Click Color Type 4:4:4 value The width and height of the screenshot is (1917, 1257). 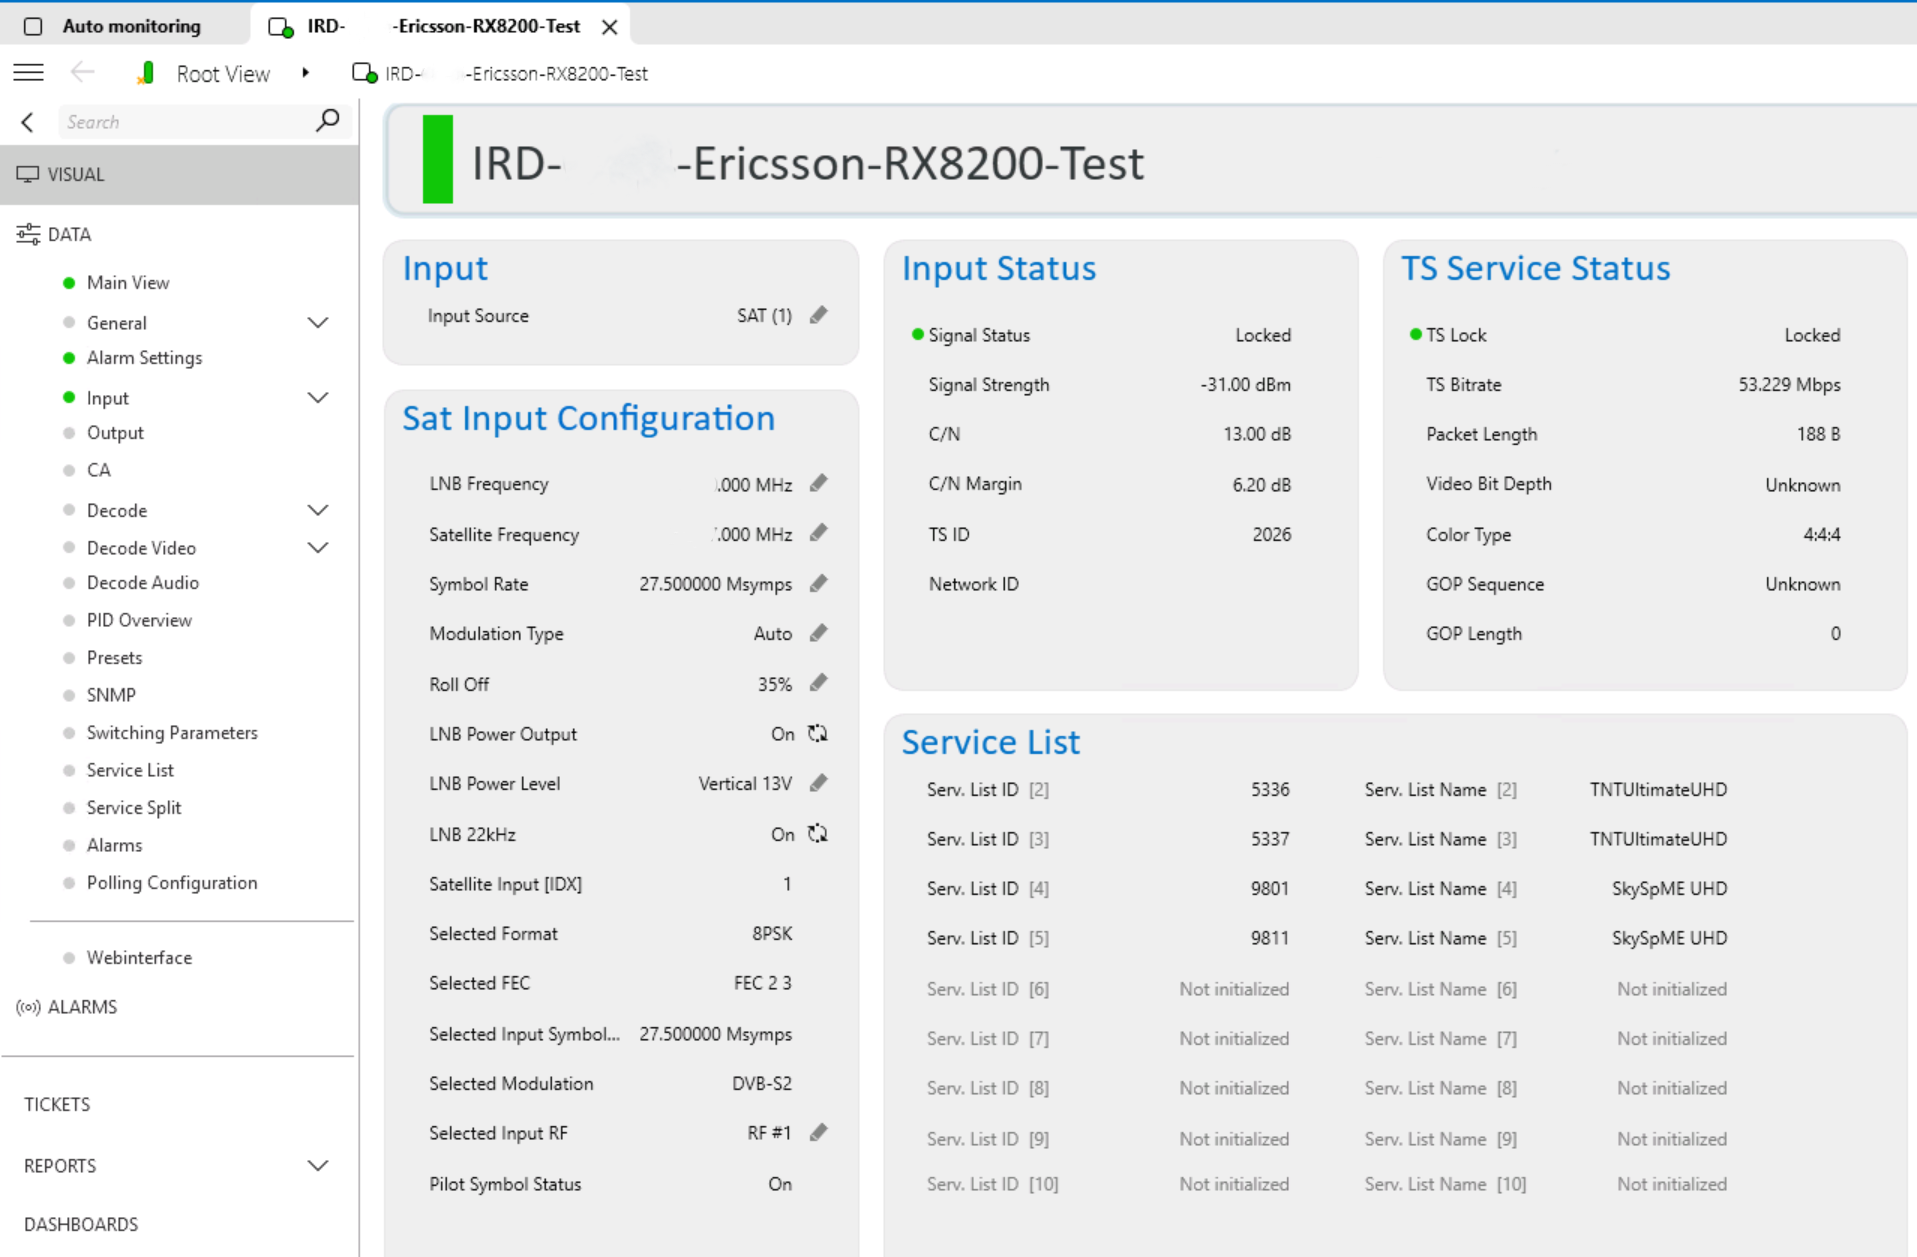tap(1821, 534)
